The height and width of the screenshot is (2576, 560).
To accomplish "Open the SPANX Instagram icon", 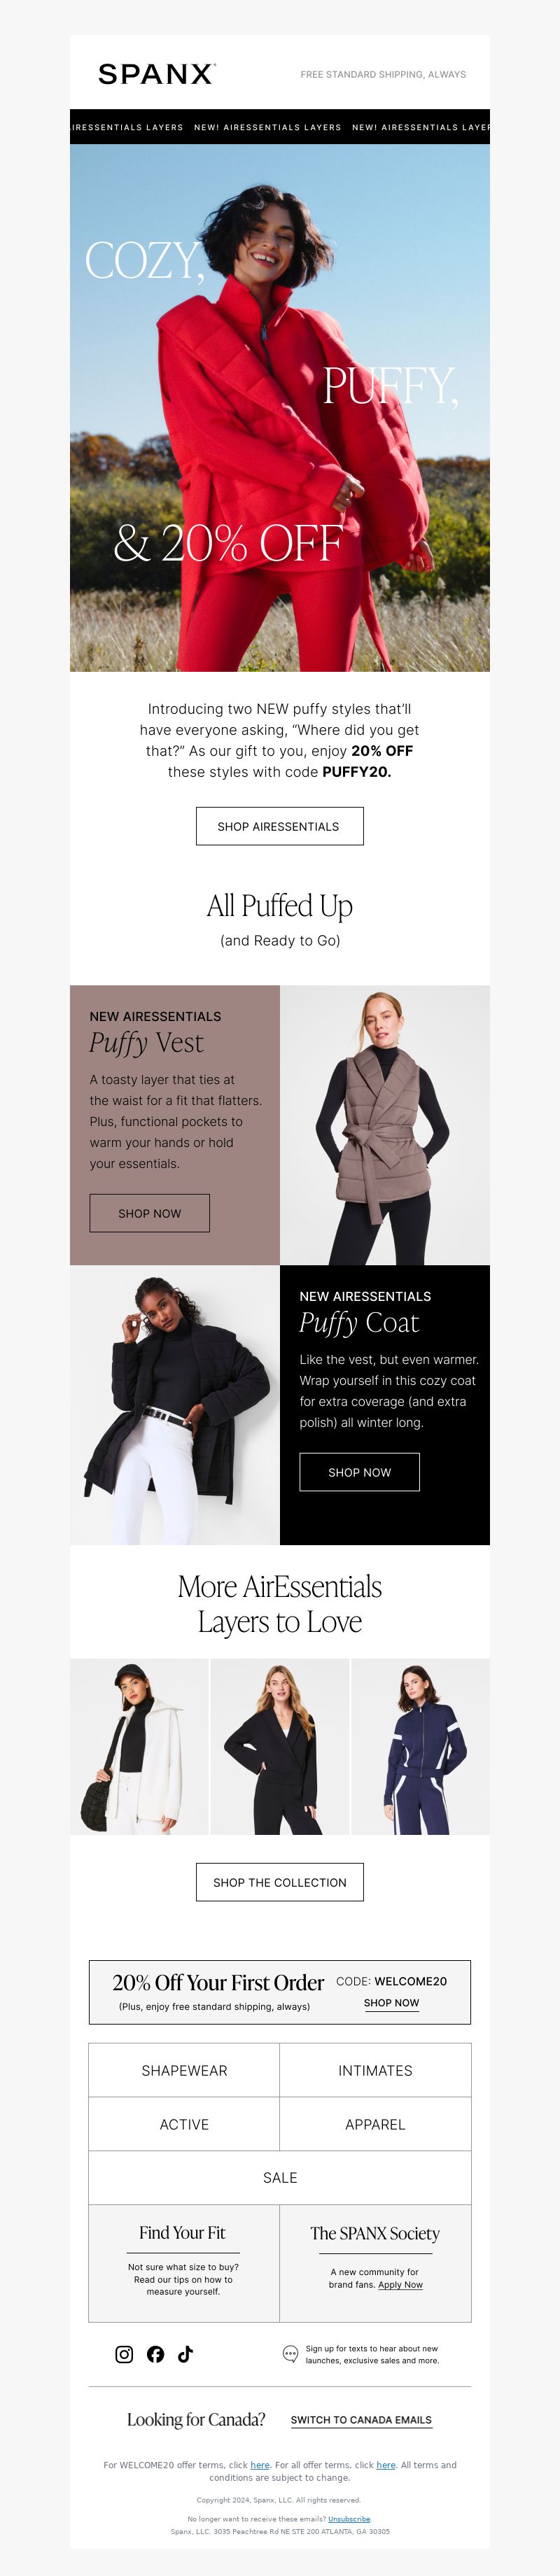I will coord(124,2354).
